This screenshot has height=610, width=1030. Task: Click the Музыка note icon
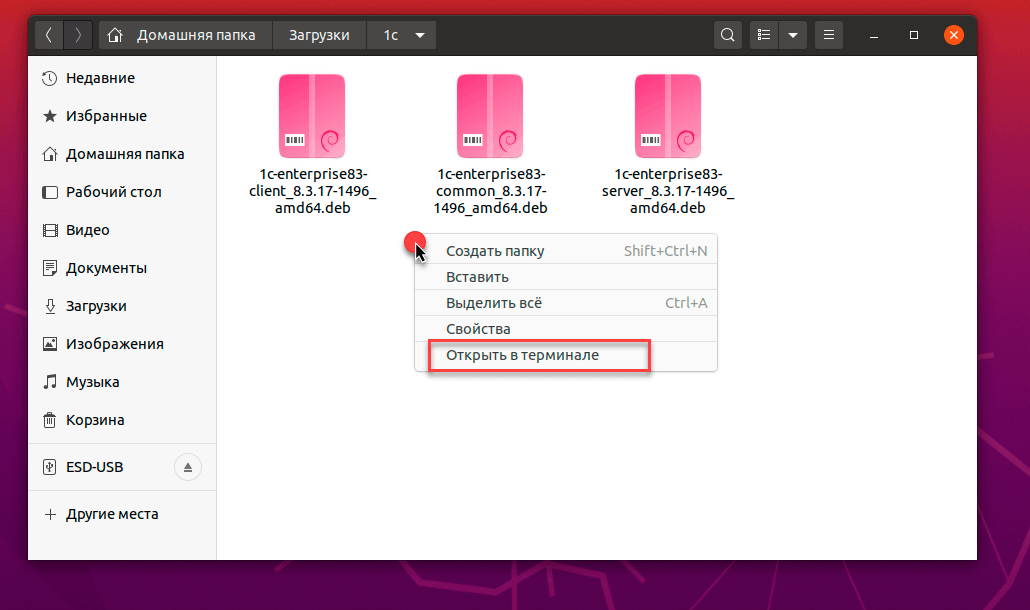[49, 382]
